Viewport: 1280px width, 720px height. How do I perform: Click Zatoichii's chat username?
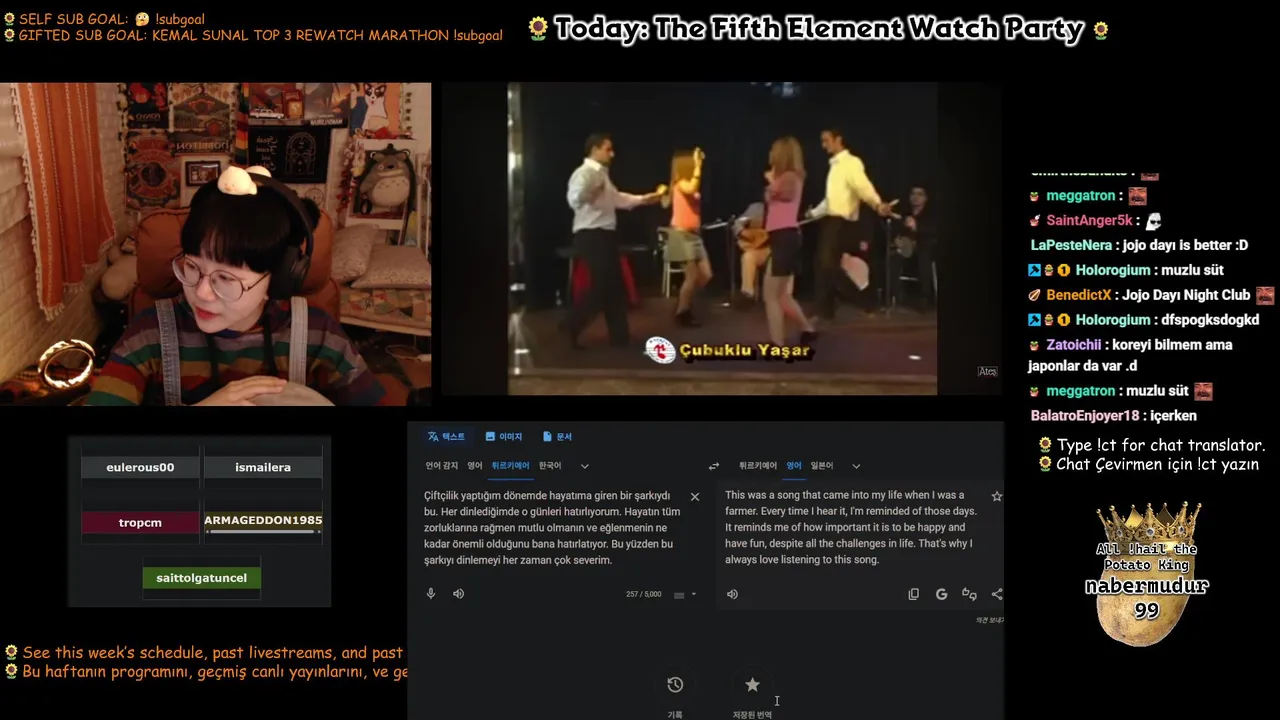1075,345
